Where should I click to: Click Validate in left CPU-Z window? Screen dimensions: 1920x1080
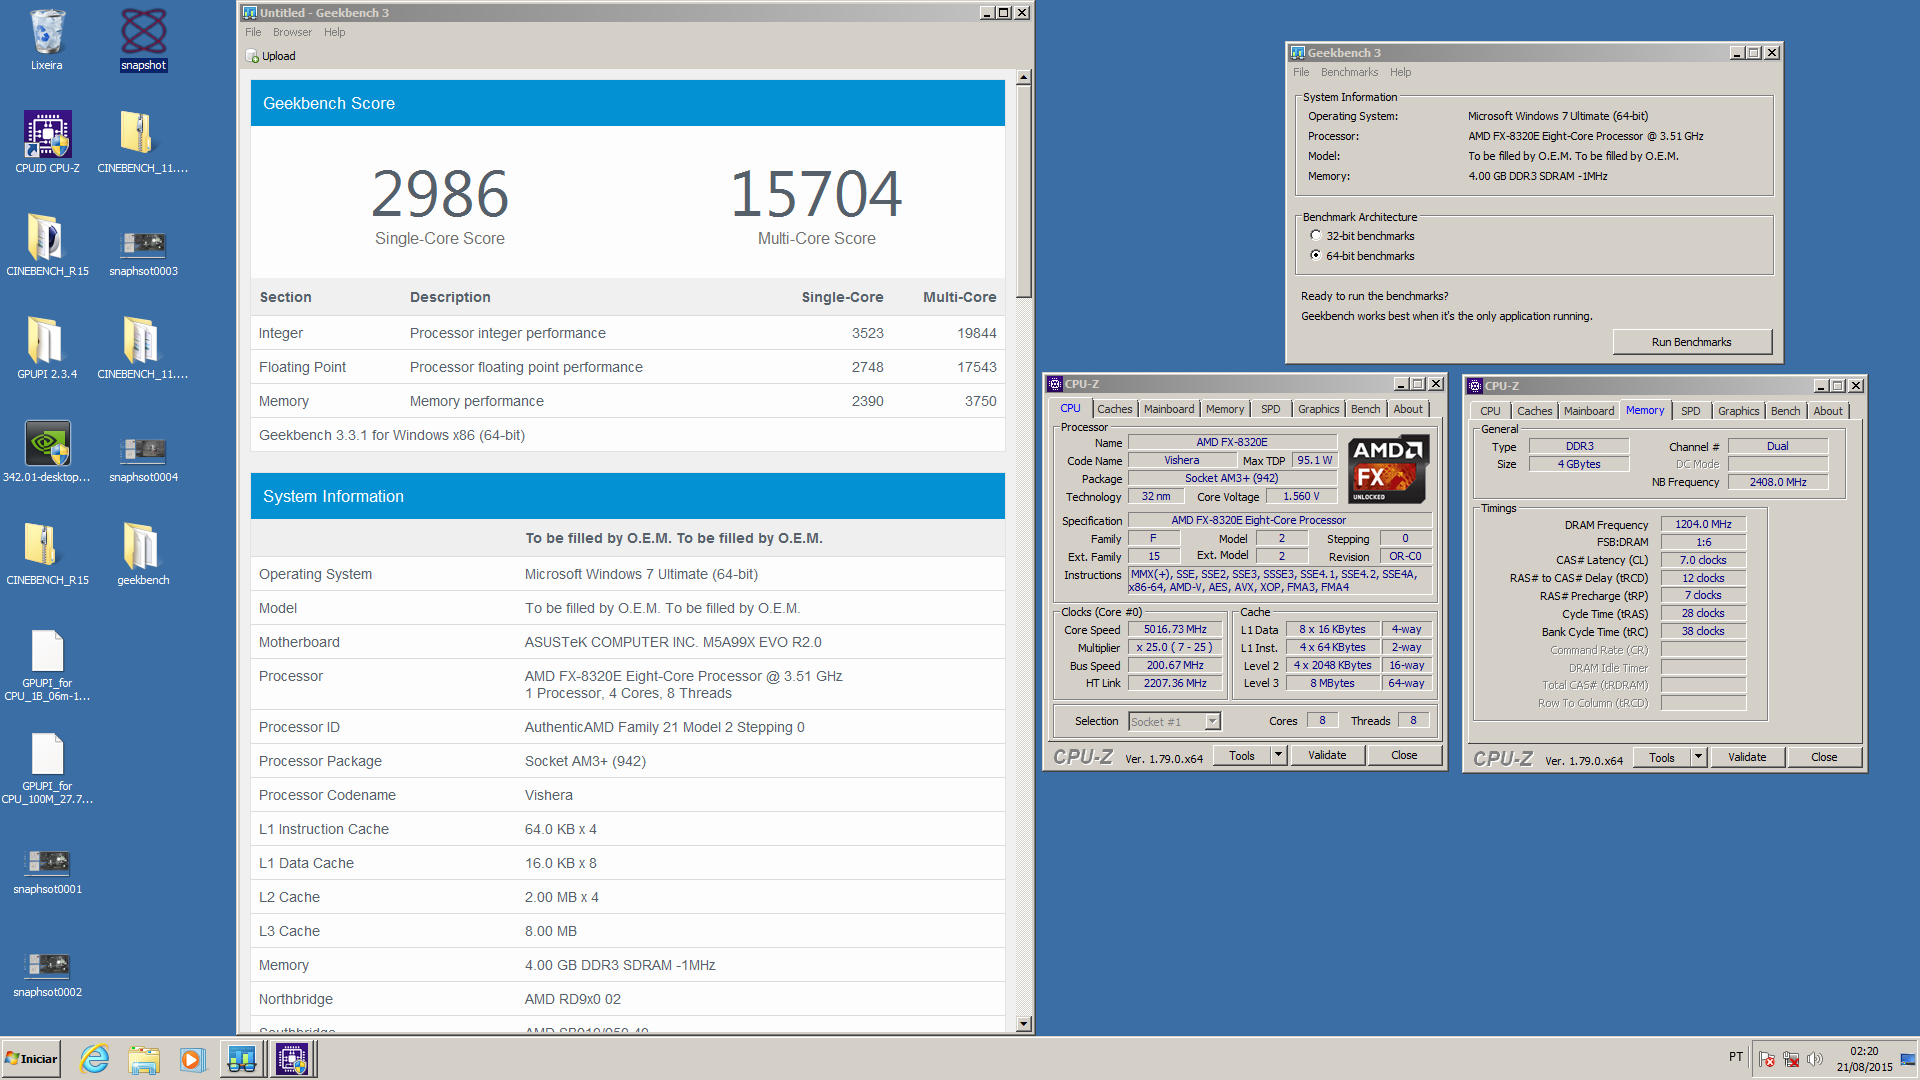(1327, 756)
